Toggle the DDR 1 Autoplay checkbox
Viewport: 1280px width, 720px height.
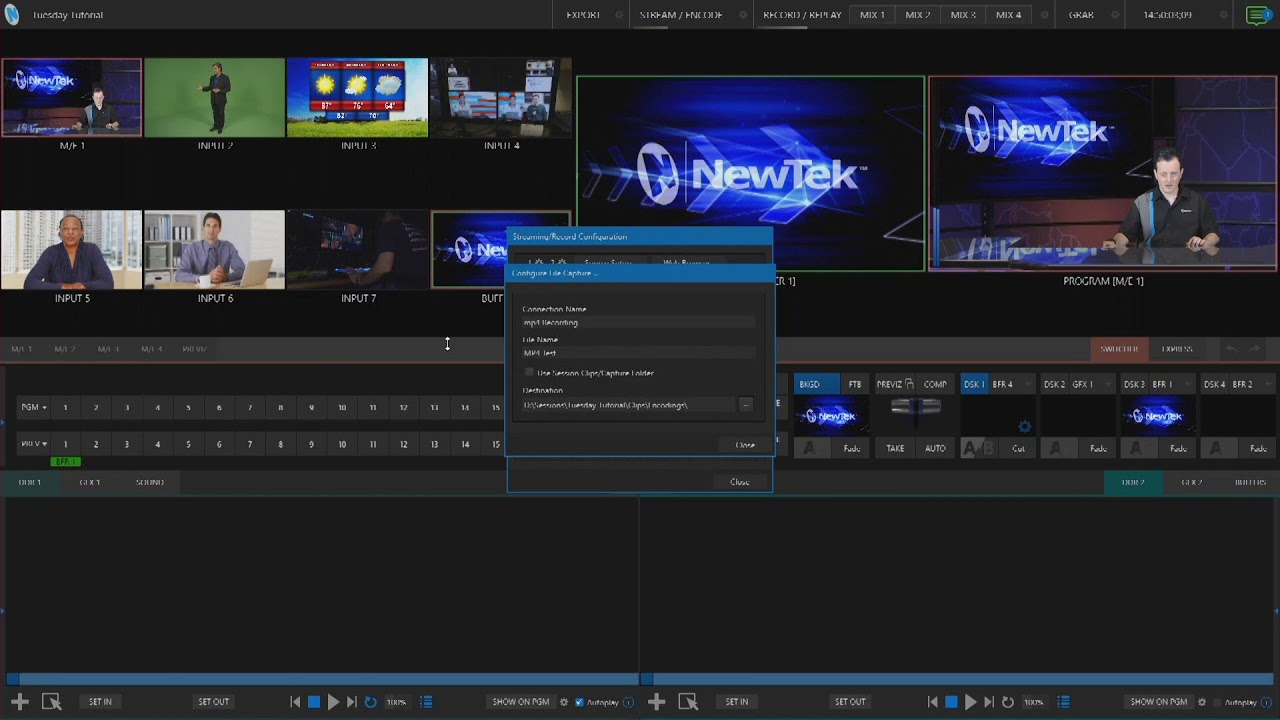(579, 702)
